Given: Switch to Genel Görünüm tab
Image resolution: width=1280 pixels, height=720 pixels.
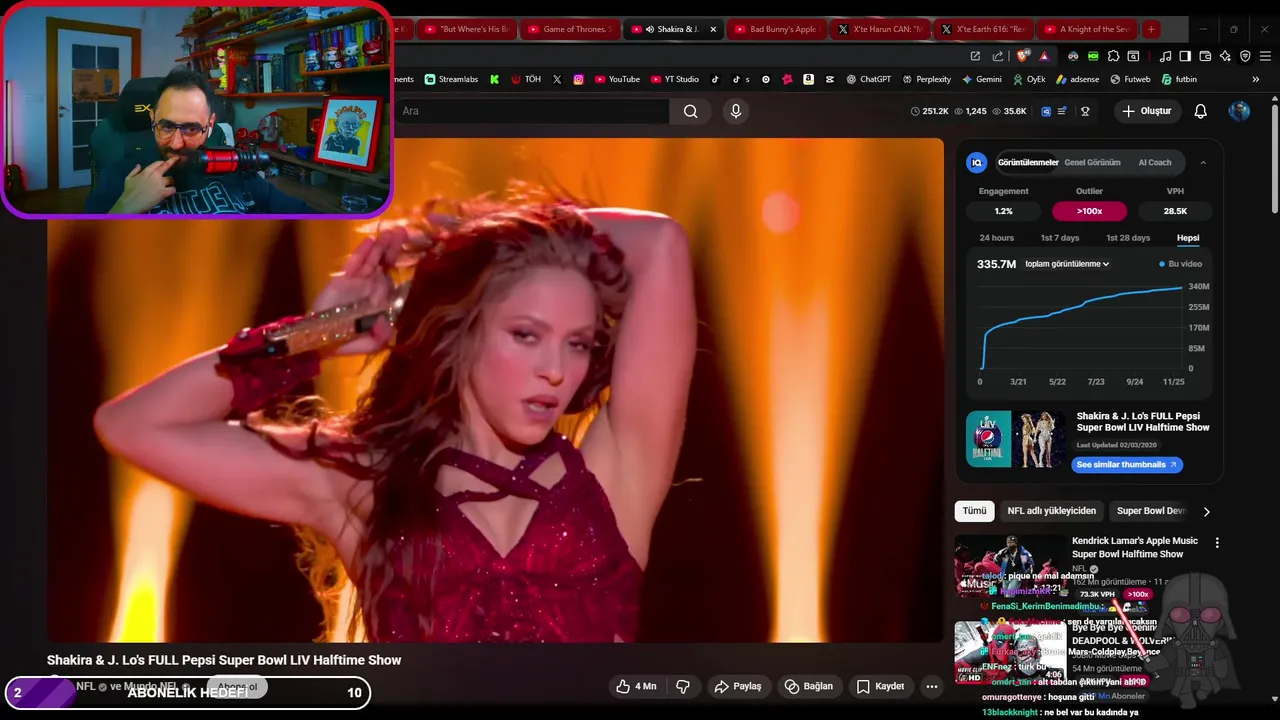Looking at the screenshot, I should 1092,162.
